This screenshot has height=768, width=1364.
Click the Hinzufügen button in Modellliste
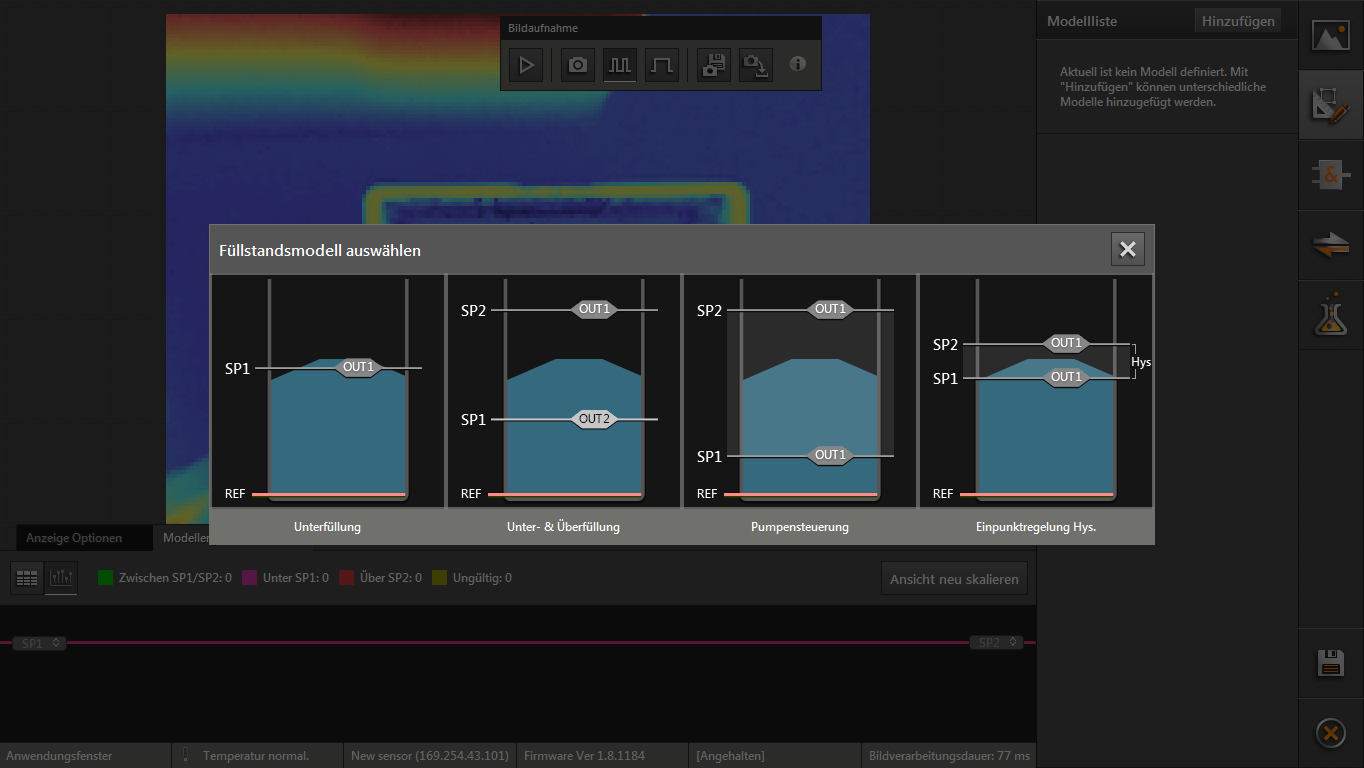tap(1238, 21)
